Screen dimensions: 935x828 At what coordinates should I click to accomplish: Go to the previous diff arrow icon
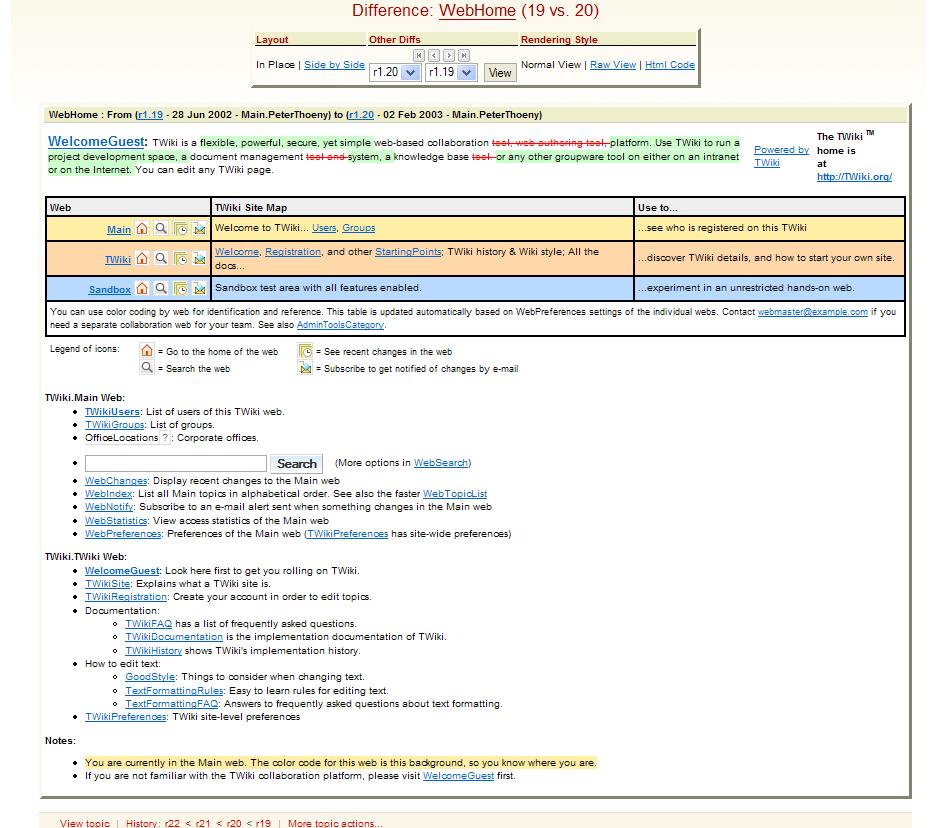tap(434, 55)
